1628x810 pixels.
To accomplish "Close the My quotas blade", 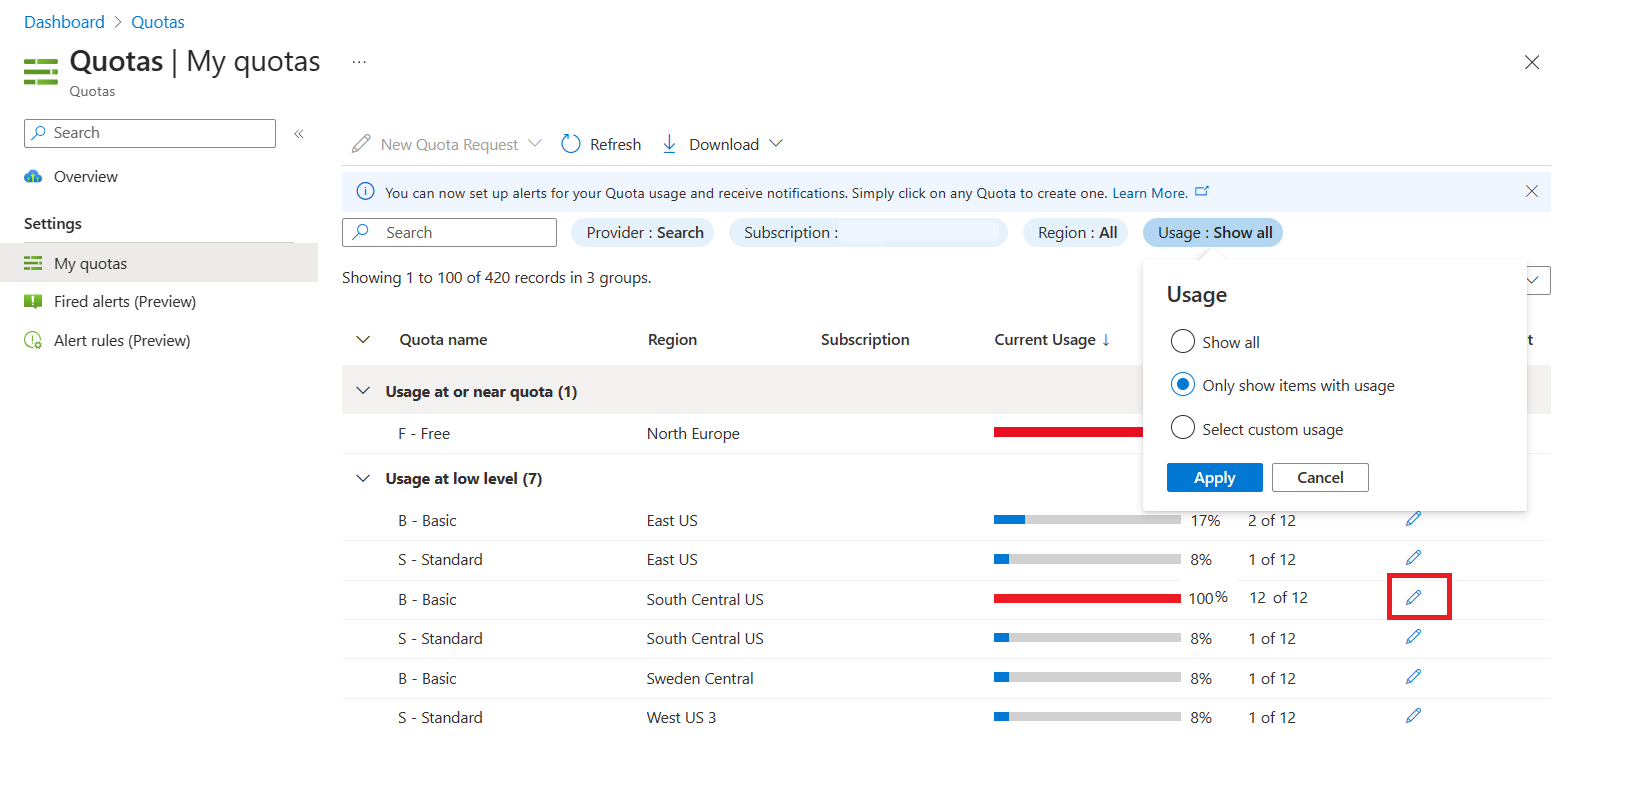I will click(1531, 62).
